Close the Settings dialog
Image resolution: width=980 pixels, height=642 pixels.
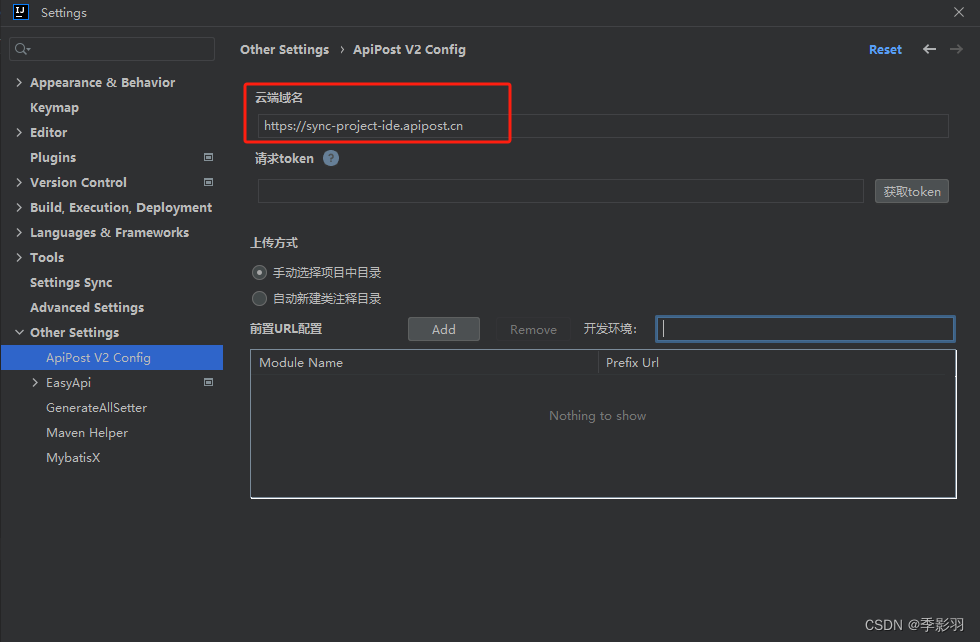(x=959, y=12)
